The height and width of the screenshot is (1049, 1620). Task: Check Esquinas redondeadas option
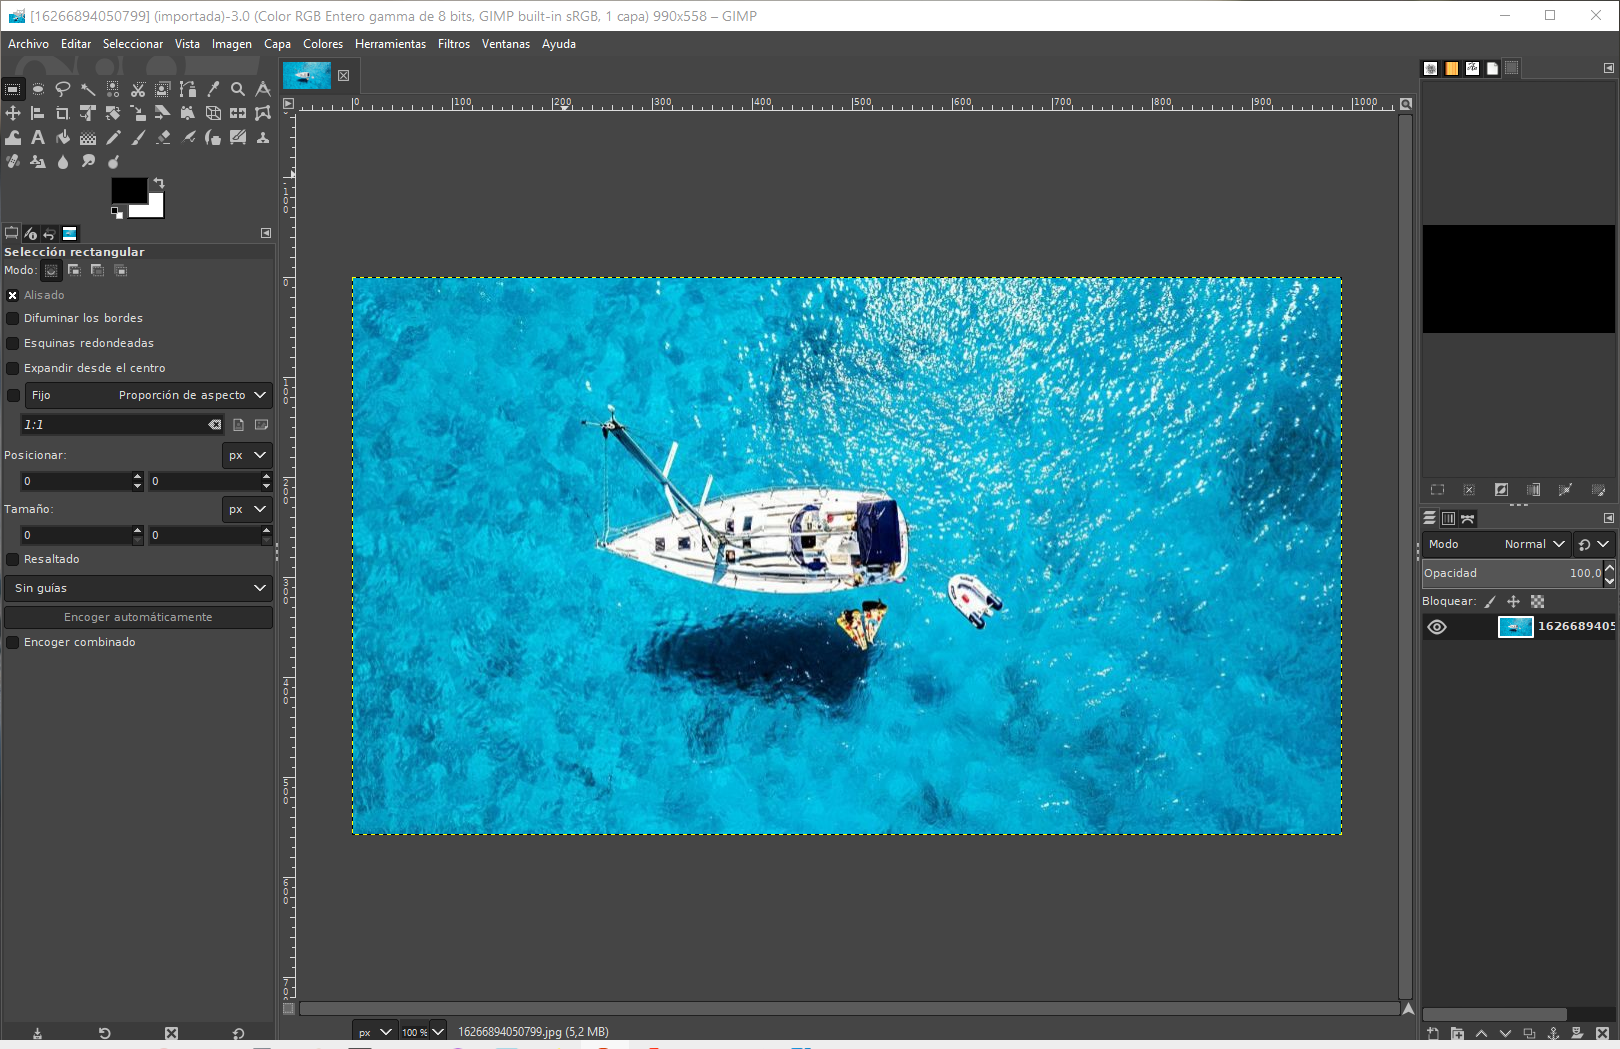click(x=13, y=343)
